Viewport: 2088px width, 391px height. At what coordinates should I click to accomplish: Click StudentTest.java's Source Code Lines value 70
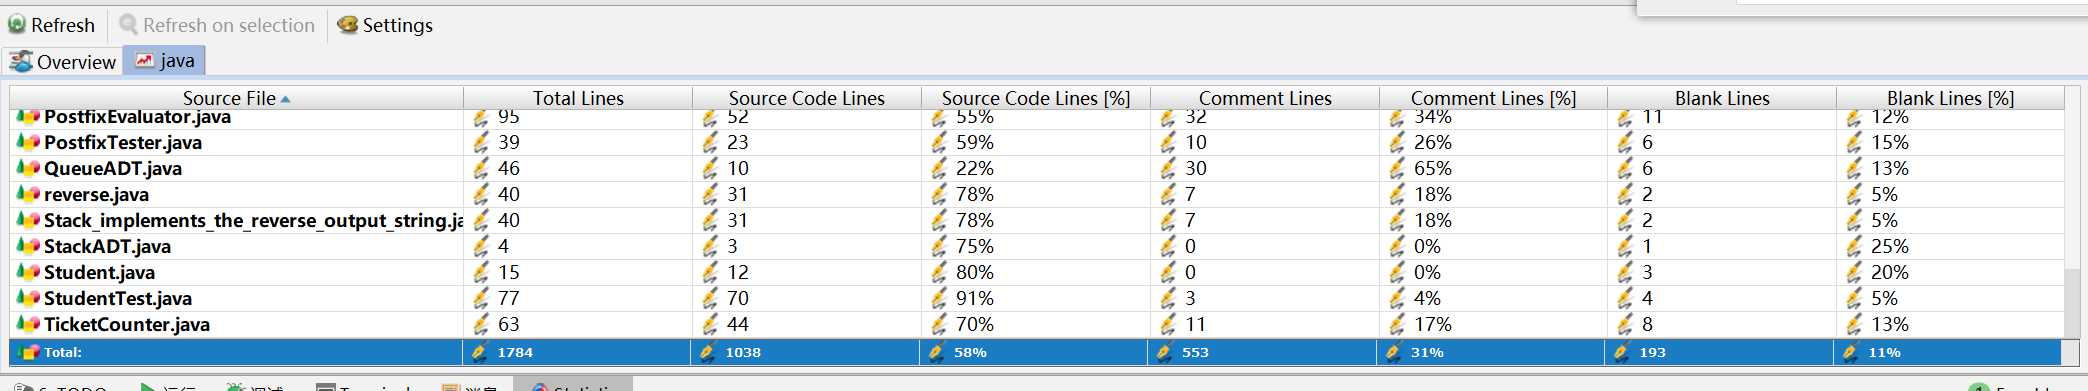coord(738,298)
